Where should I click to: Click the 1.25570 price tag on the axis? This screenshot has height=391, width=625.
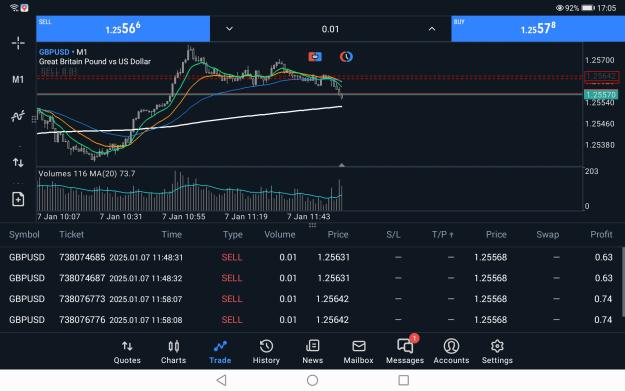[x=601, y=94]
